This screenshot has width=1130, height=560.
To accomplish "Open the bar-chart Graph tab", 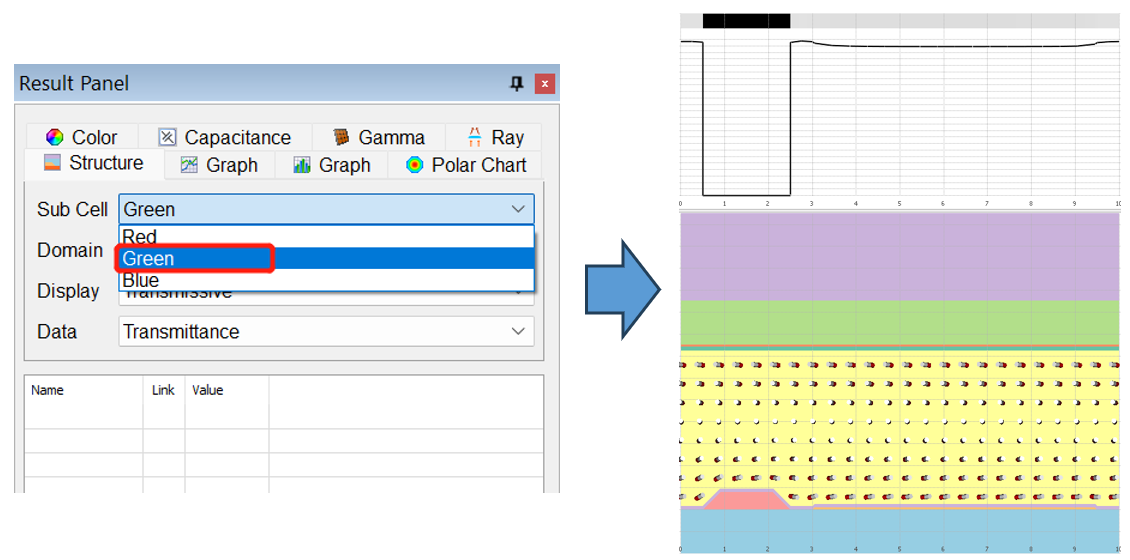I will pos(301,165).
